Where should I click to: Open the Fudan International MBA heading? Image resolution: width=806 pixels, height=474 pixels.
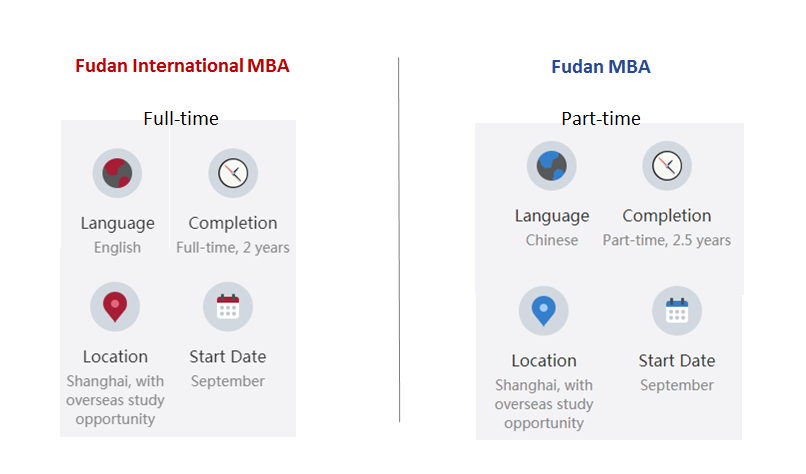(182, 66)
